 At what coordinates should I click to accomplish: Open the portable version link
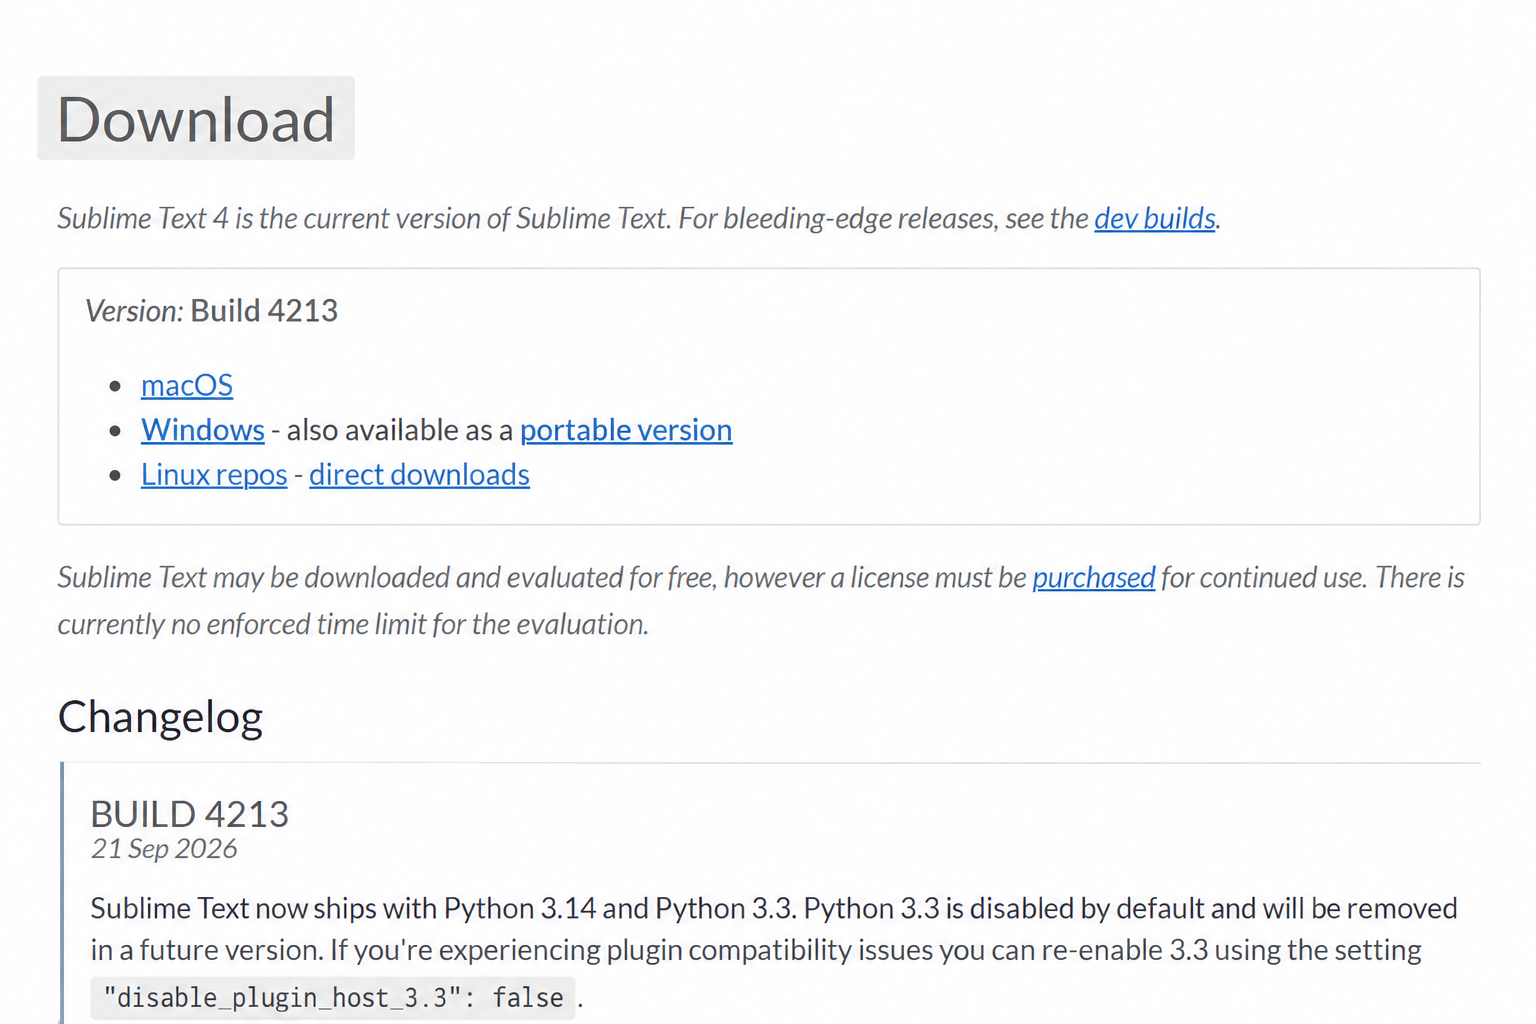click(x=626, y=430)
